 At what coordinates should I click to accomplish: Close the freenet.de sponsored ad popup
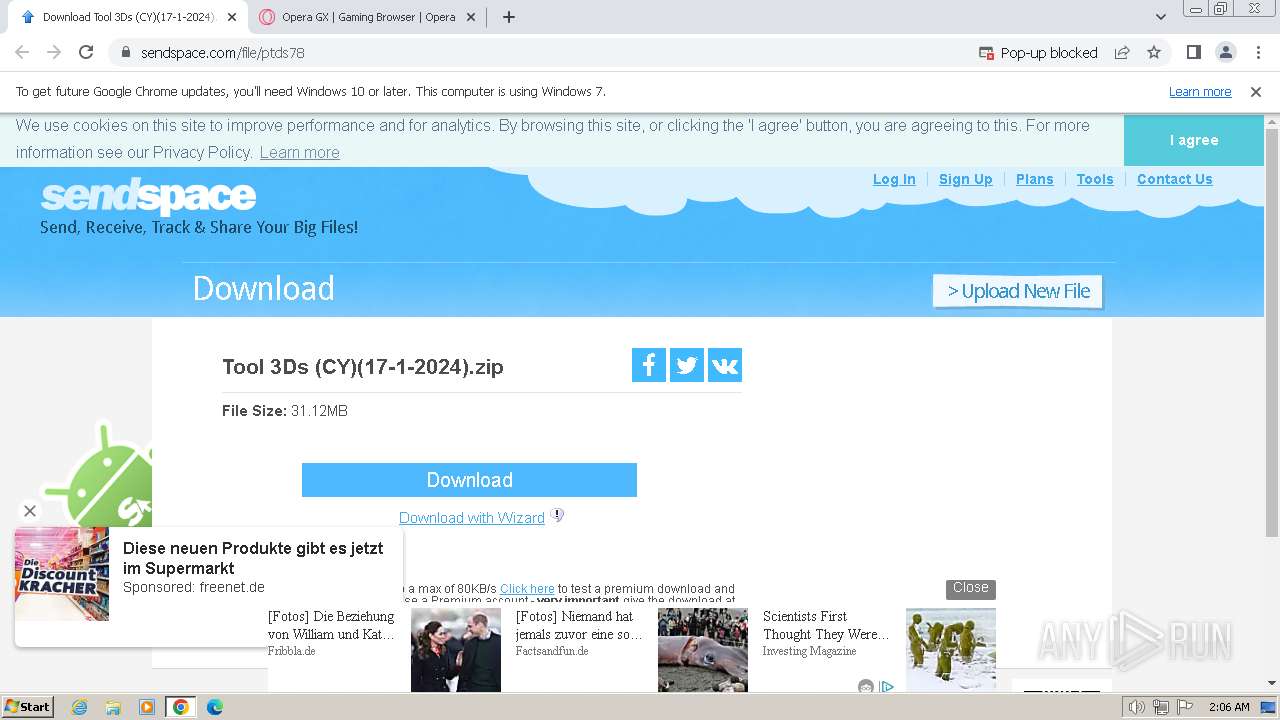[30, 511]
